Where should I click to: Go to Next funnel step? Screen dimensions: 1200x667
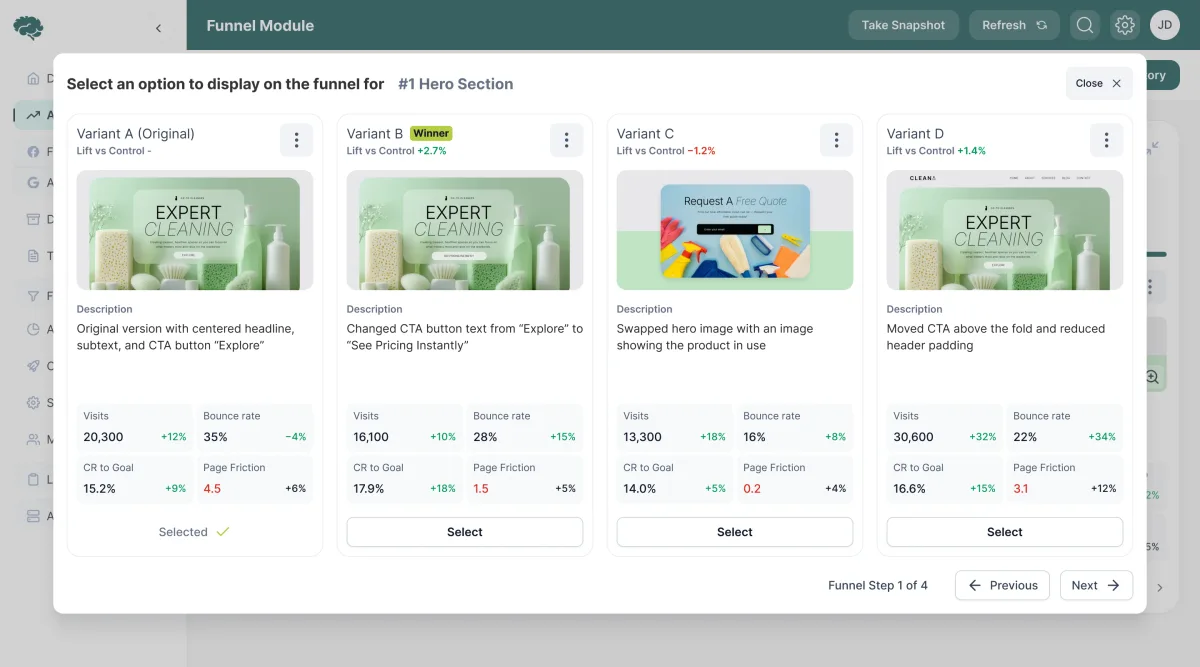tap(1096, 585)
